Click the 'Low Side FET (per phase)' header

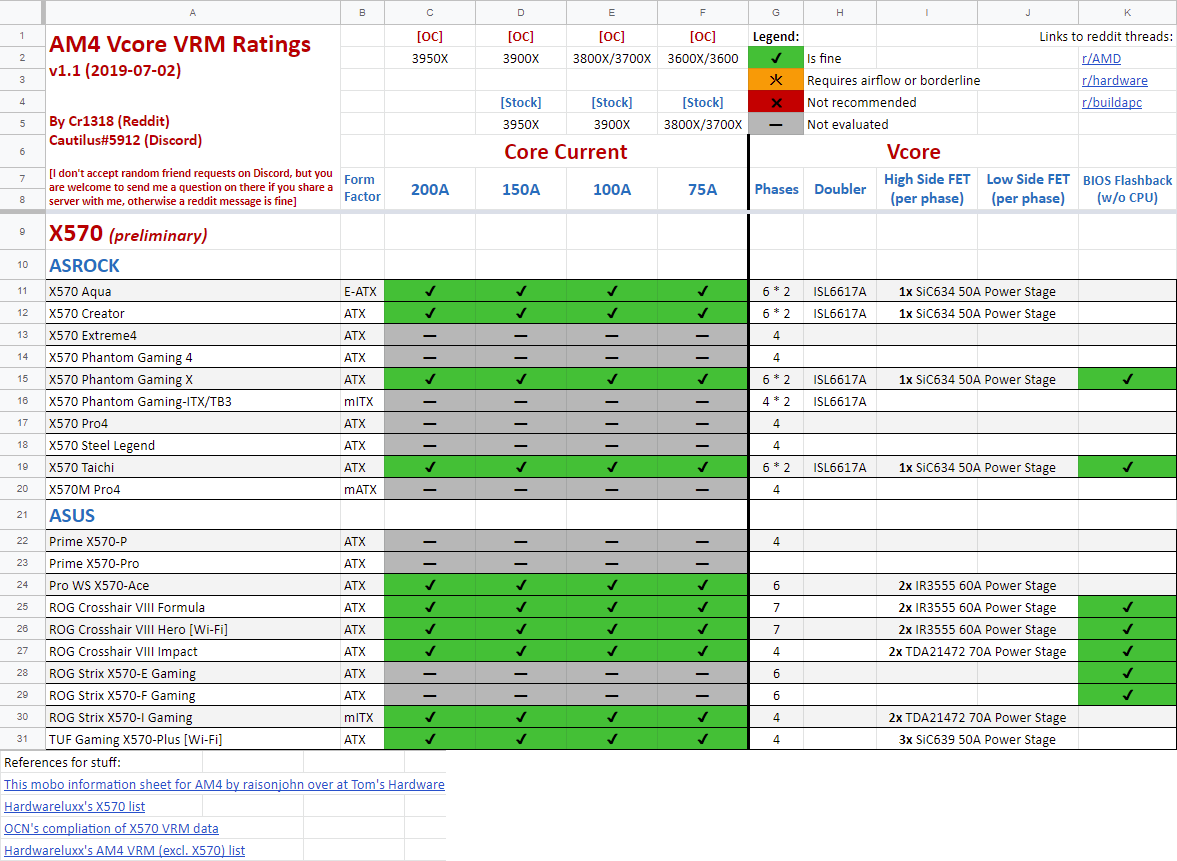1028,189
